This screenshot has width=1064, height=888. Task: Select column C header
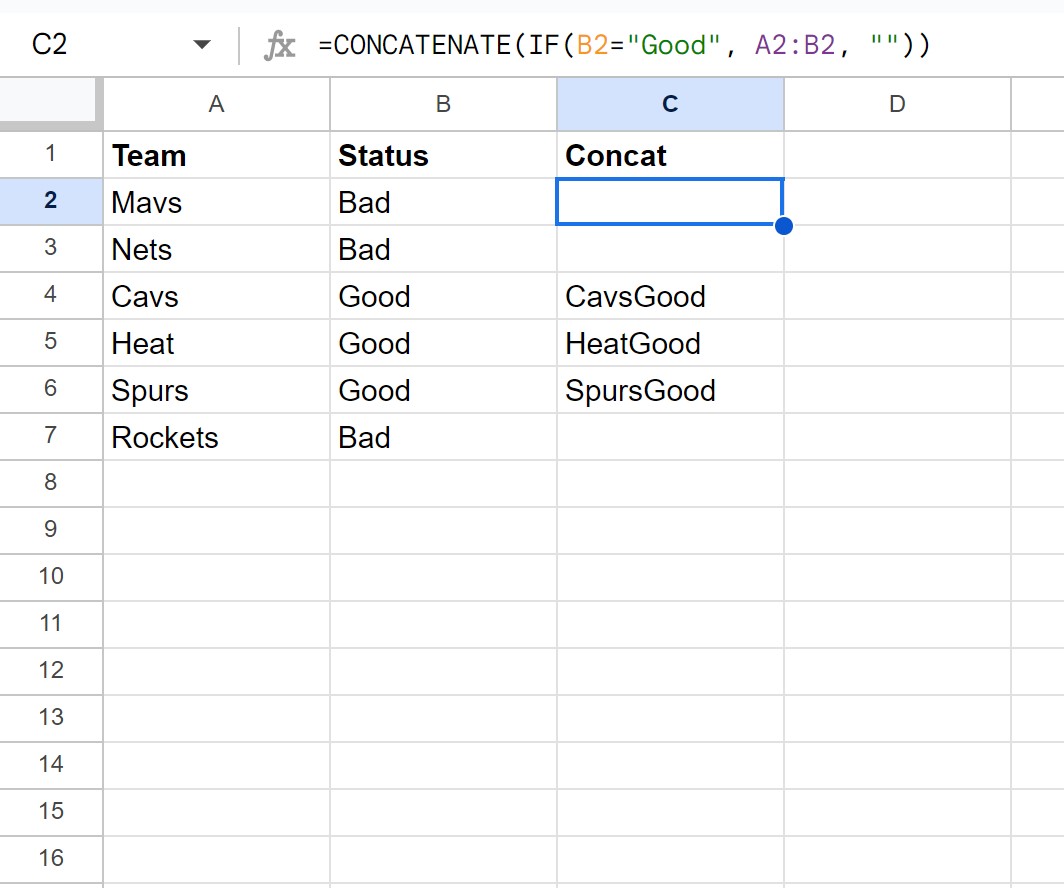670,104
